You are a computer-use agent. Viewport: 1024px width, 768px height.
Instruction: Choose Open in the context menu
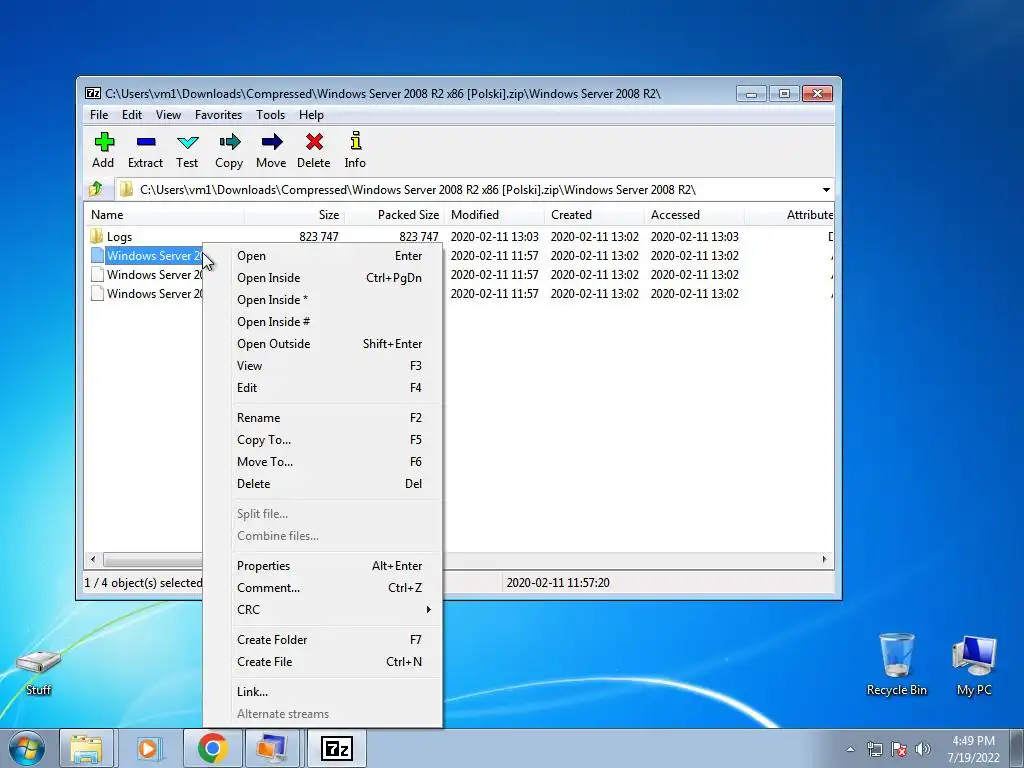(323, 256)
